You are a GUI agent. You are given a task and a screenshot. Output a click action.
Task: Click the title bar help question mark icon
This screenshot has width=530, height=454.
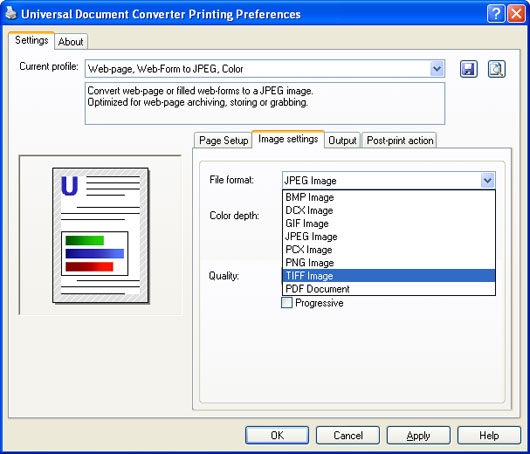pyautogui.click(x=496, y=14)
